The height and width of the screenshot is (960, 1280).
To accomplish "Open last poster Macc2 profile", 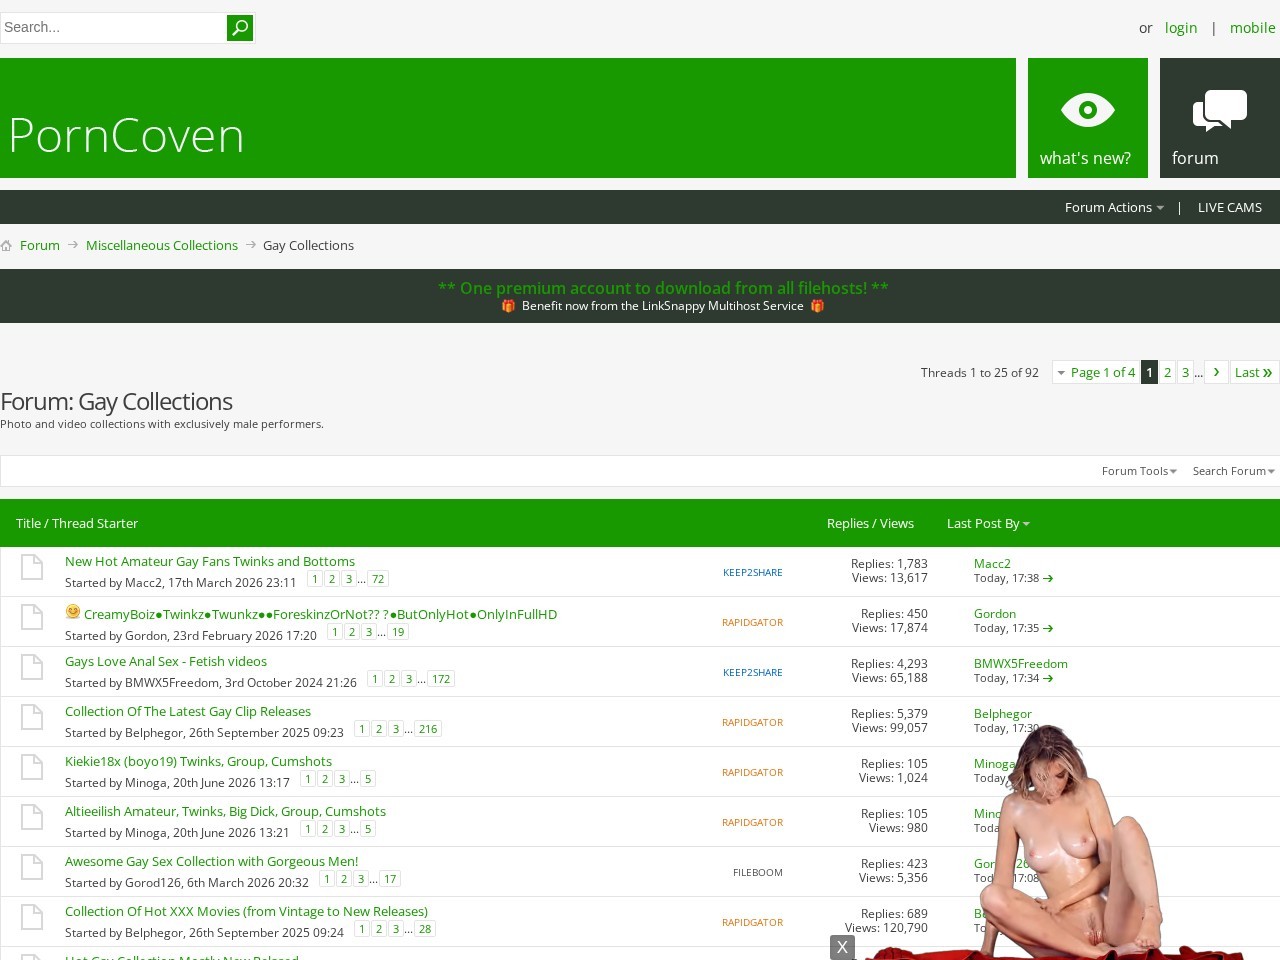I will [992, 563].
